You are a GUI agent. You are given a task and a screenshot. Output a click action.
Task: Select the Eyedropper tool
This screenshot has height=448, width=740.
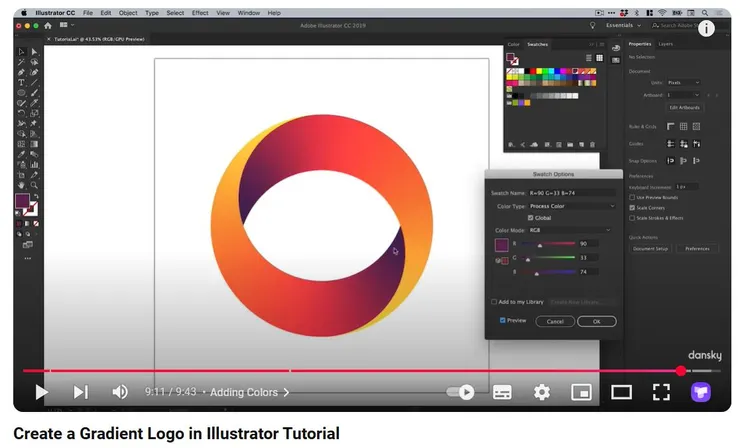pos(21,155)
